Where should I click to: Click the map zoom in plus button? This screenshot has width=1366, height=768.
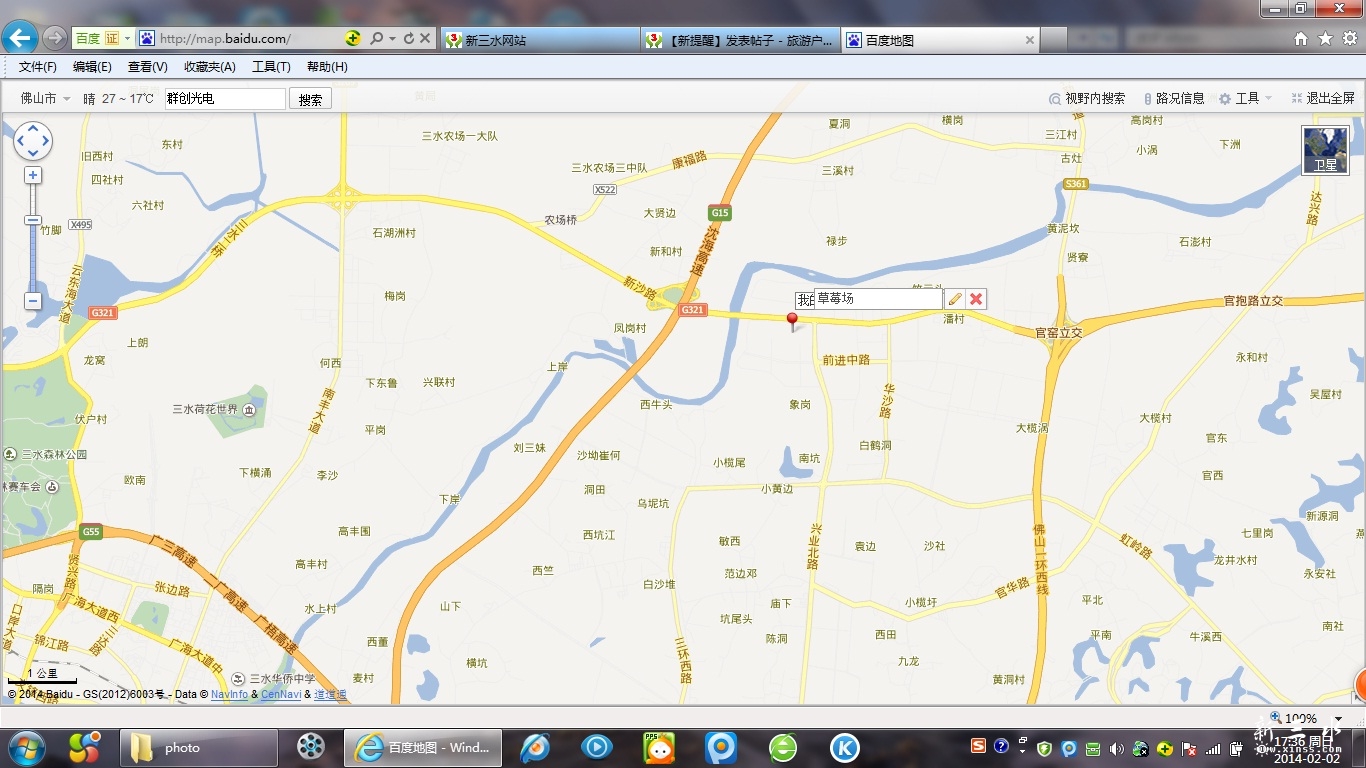click(33, 175)
